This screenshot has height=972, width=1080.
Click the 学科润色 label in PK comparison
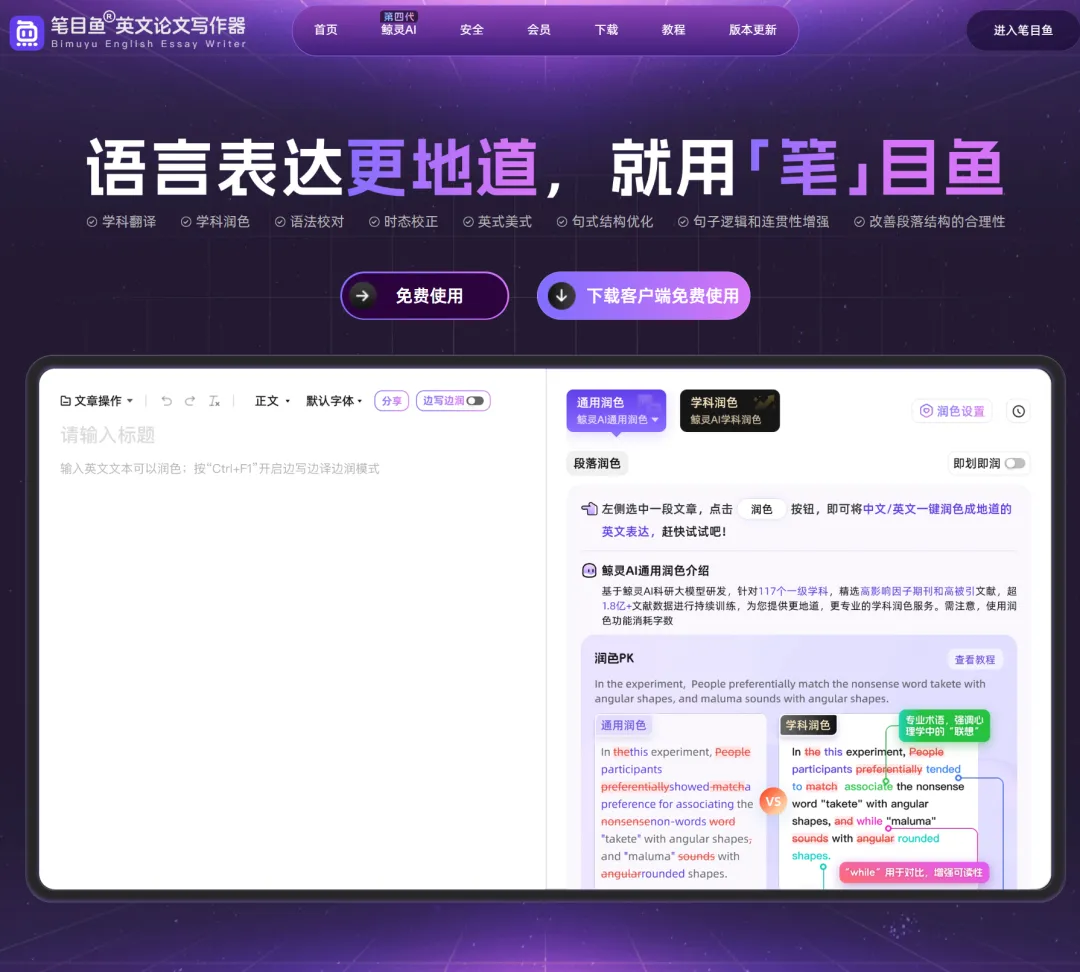click(808, 725)
